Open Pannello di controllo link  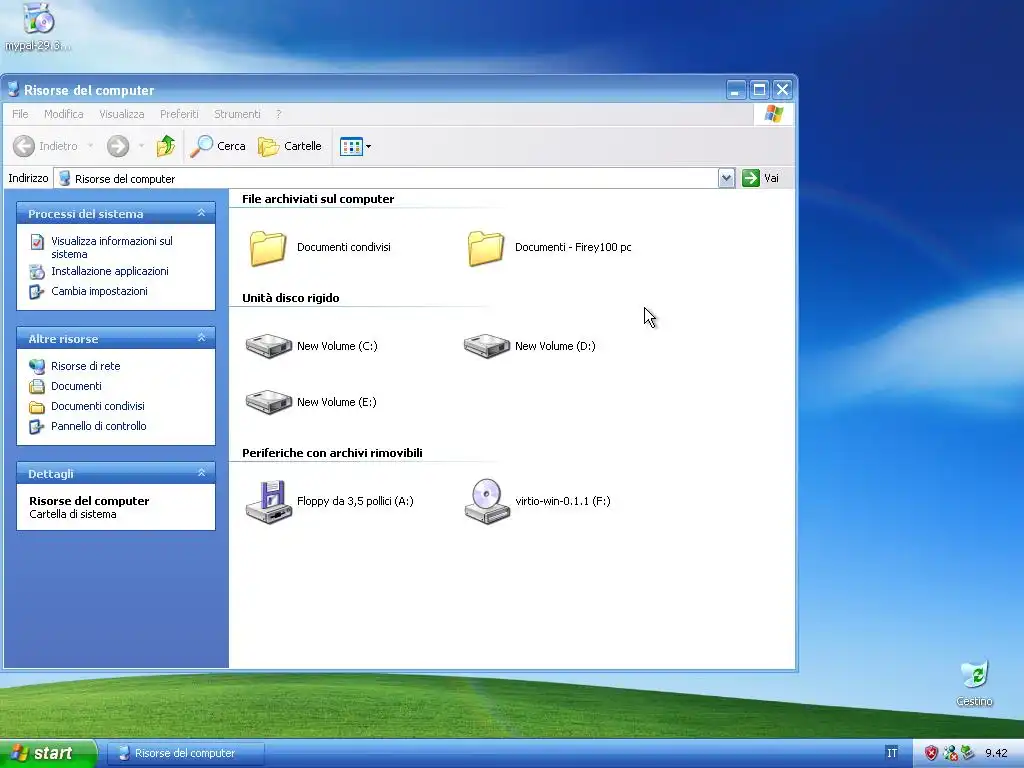[x=99, y=426]
